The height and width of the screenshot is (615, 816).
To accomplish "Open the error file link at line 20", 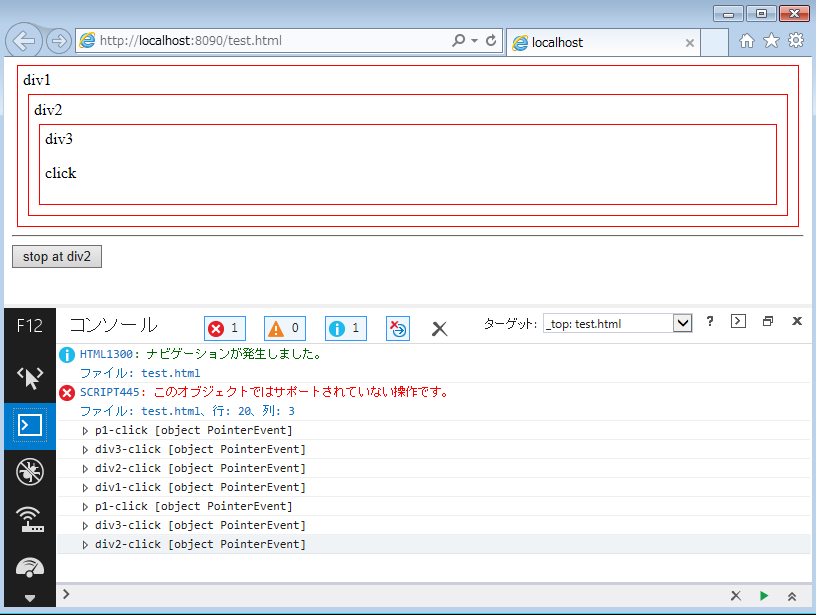I will (187, 411).
